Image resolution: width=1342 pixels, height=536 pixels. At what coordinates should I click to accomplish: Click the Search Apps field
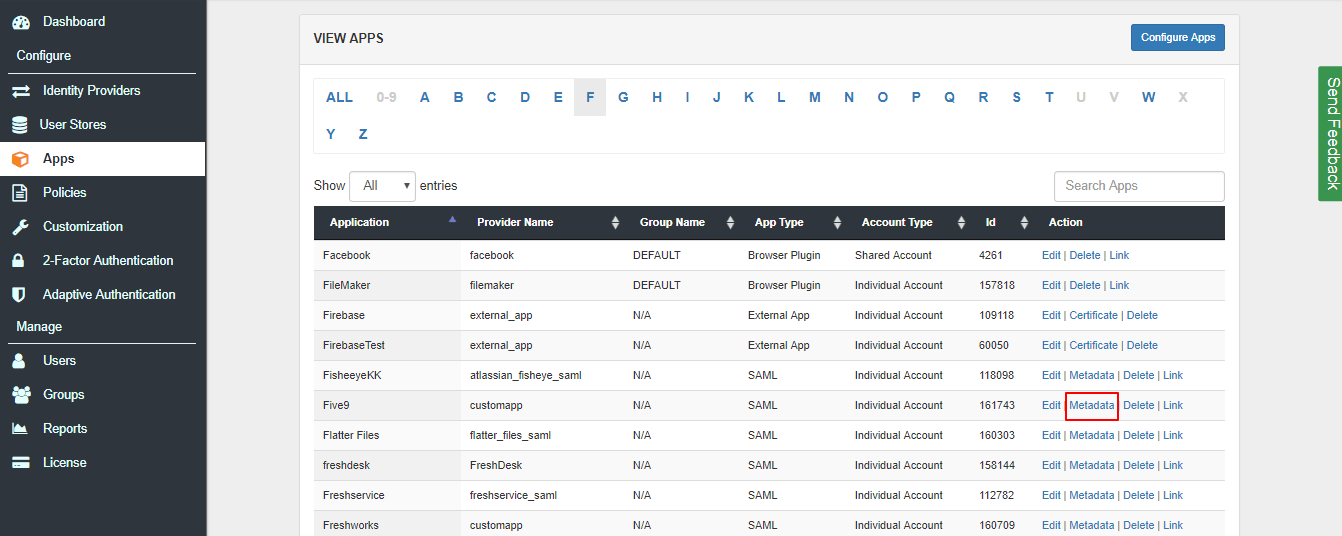point(1139,186)
